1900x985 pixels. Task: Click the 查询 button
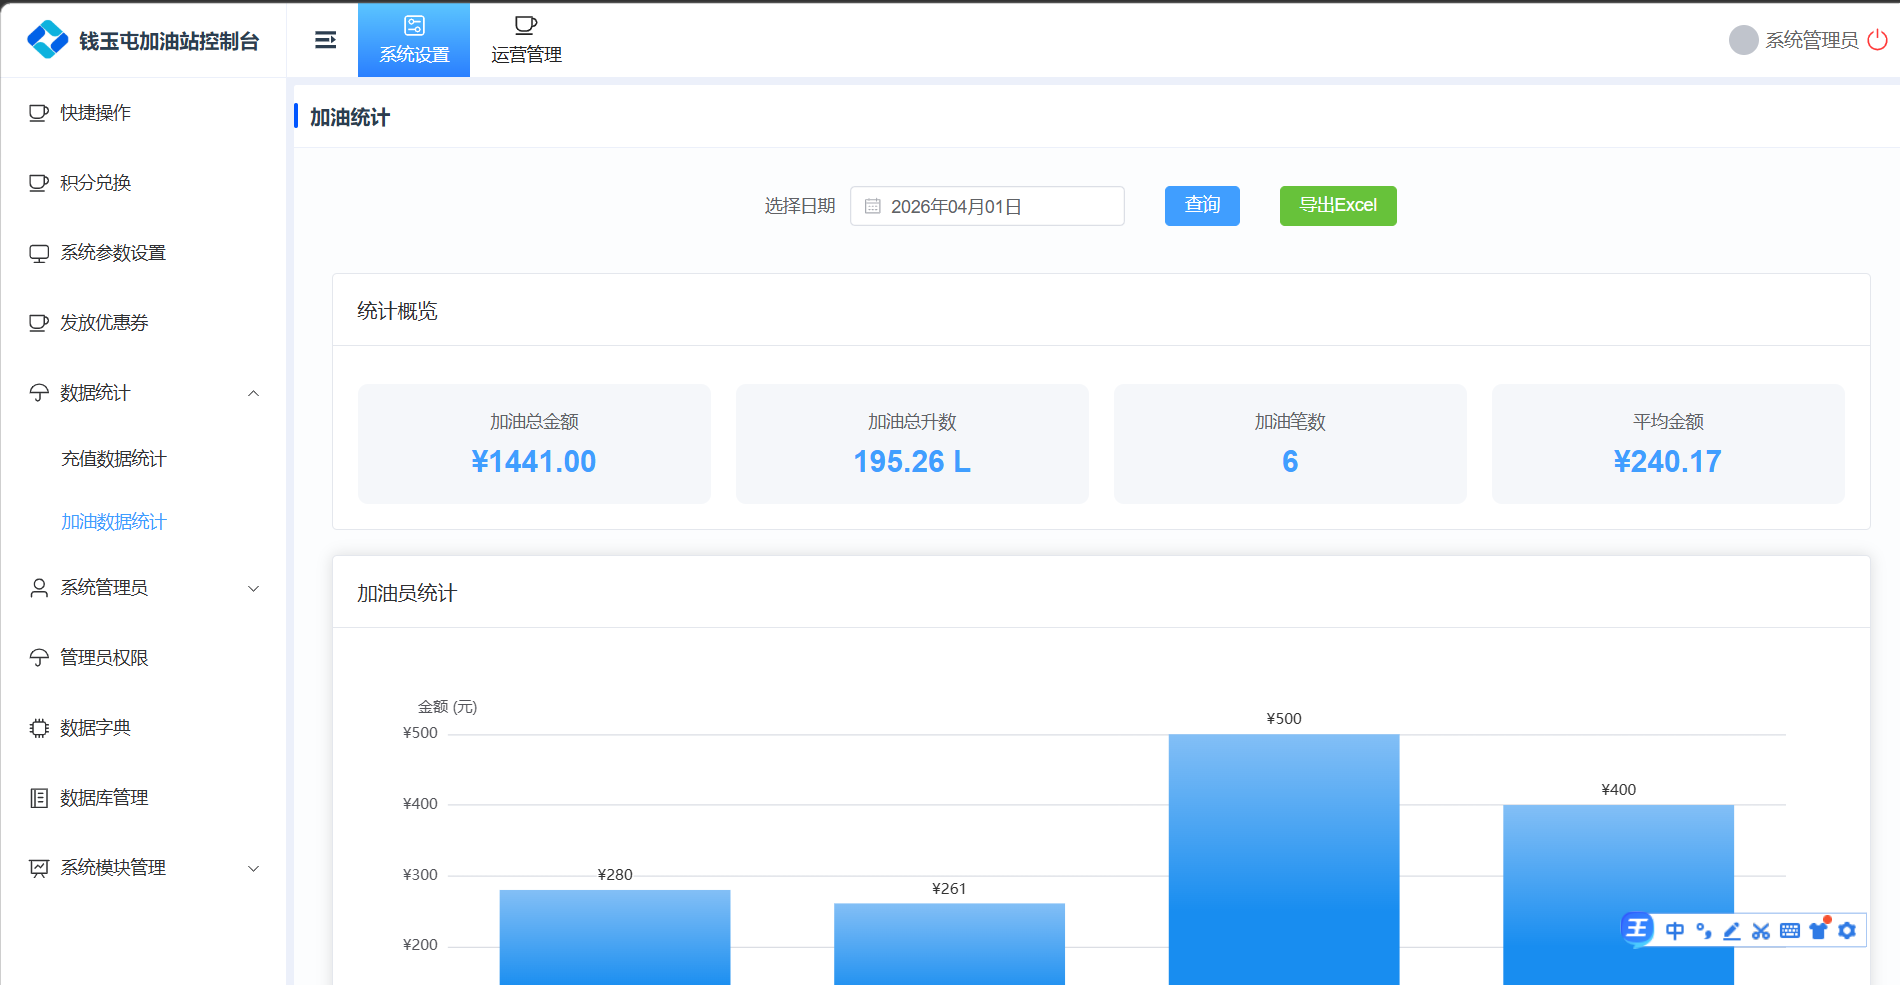tap(1202, 206)
